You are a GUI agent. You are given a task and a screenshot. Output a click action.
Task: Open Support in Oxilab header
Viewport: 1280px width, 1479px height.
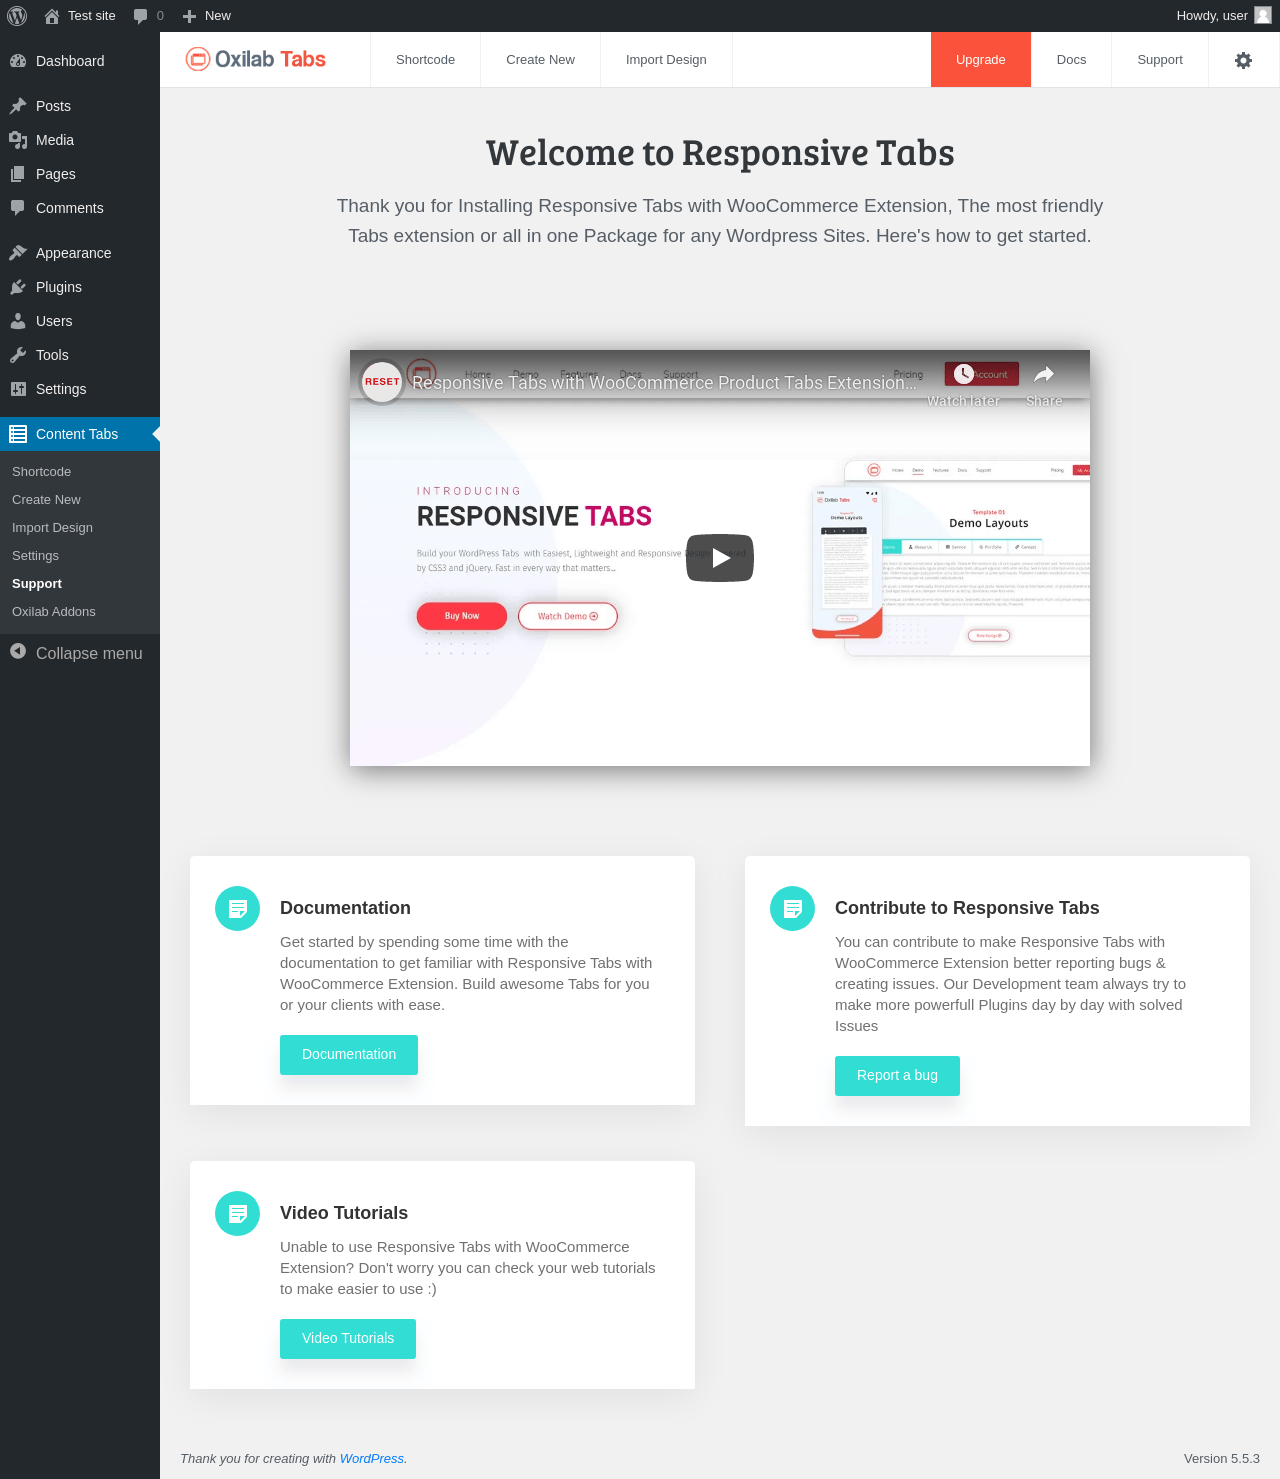pyautogui.click(x=1160, y=60)
